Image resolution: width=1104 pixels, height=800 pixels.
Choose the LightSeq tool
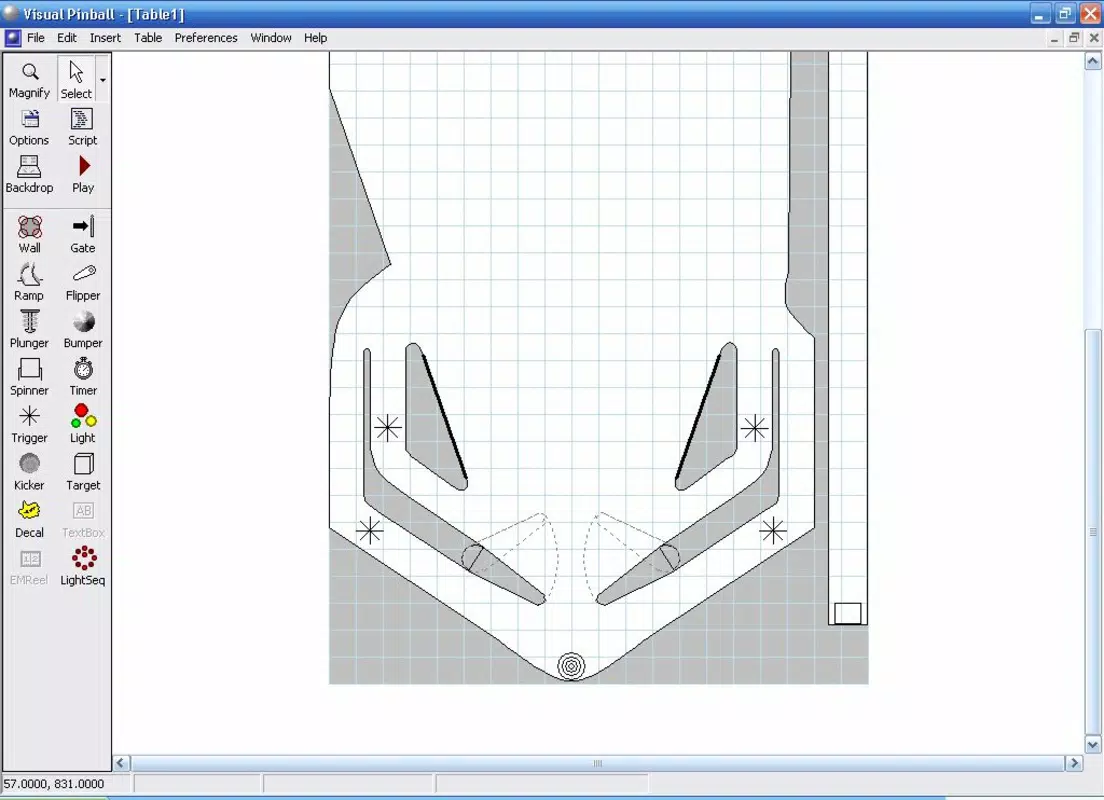tap(82, 567)
